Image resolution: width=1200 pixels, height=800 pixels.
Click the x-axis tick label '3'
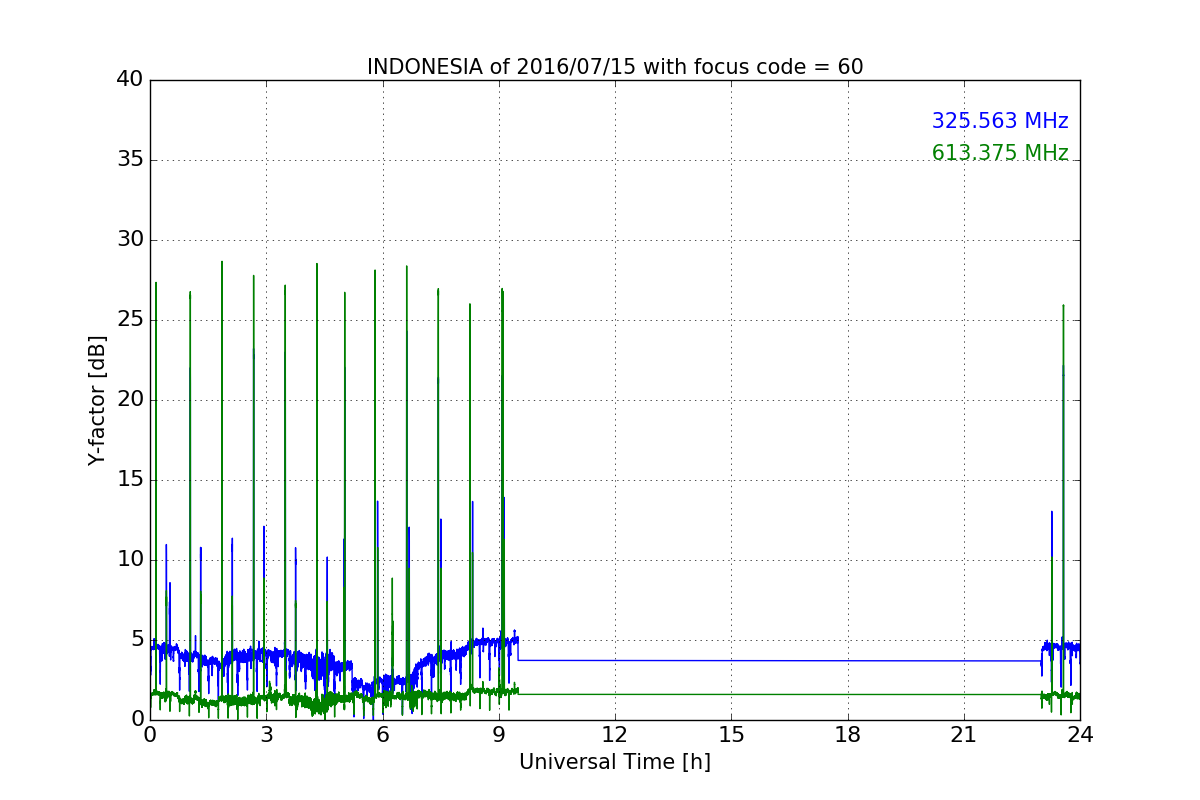click(266, 735)
